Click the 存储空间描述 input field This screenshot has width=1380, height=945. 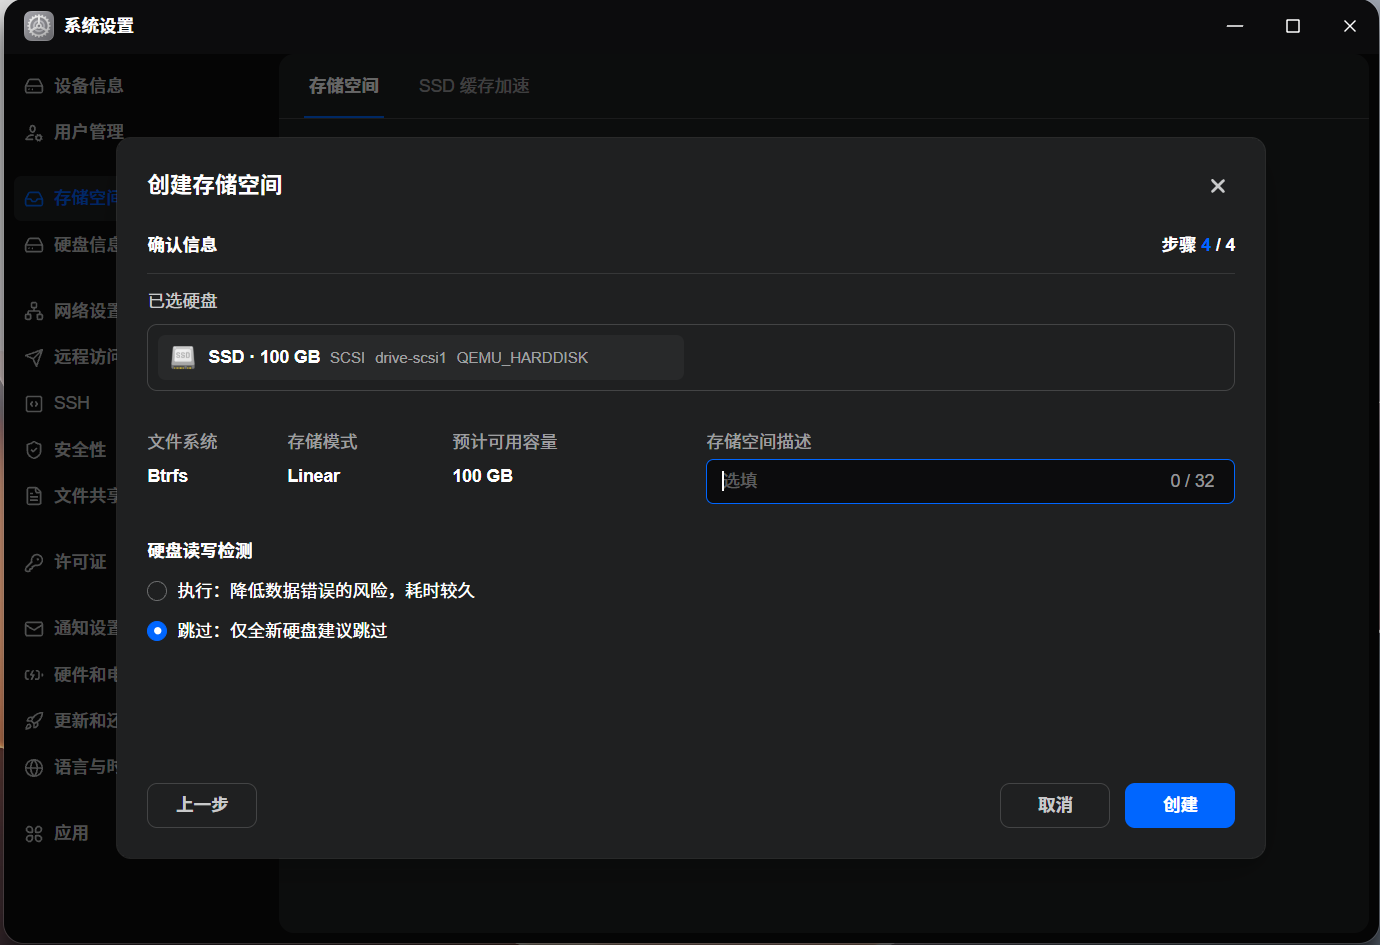coord(970,481)
